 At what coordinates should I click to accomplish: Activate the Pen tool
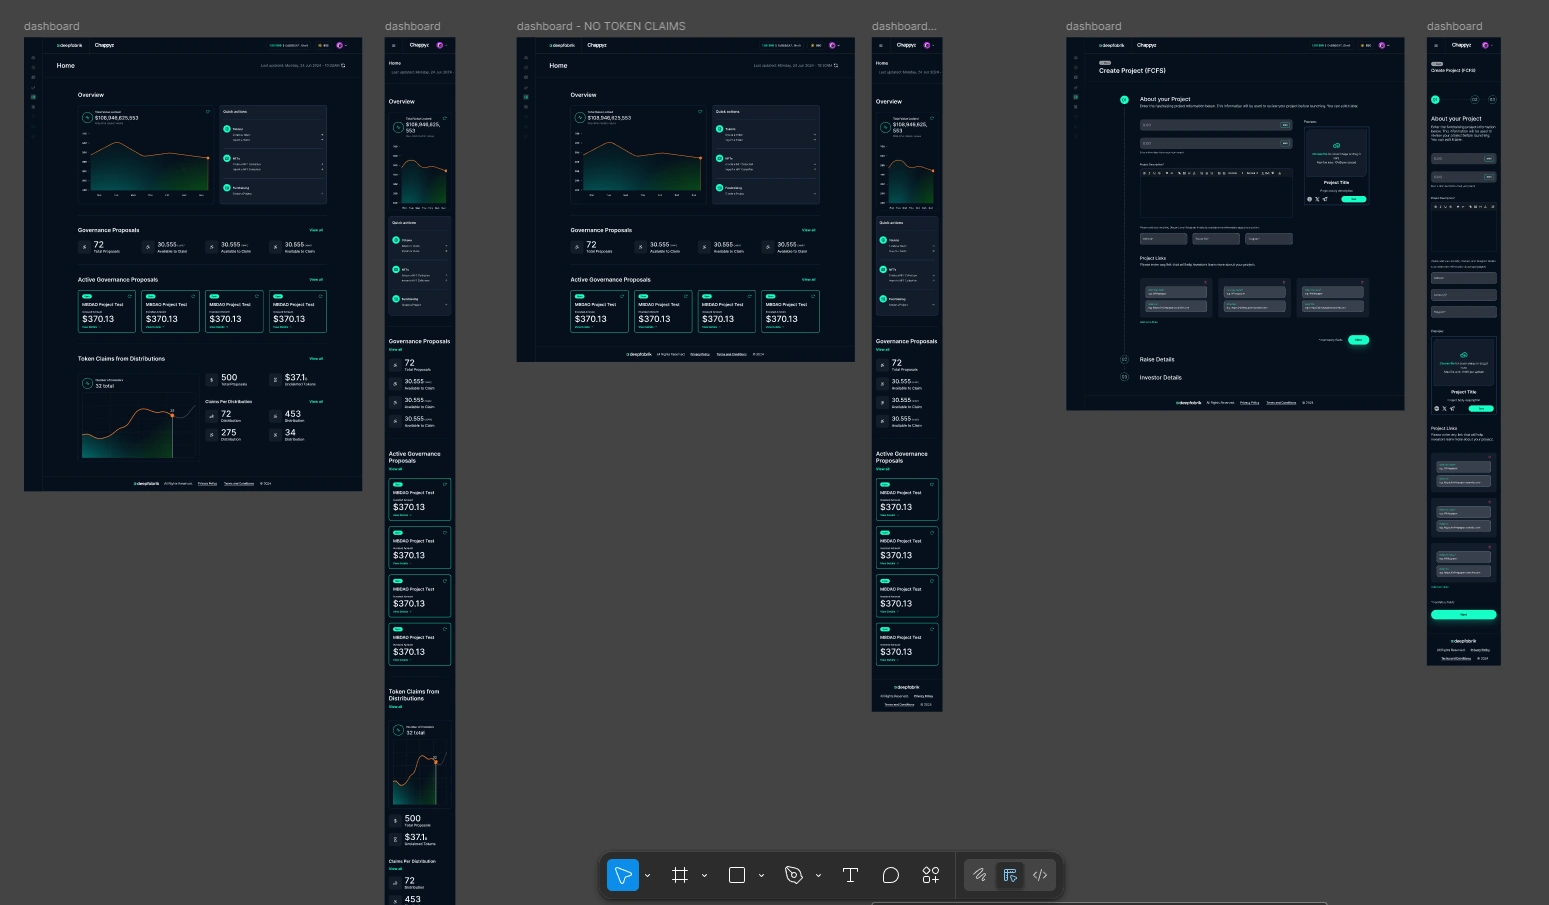click(794, 875)
